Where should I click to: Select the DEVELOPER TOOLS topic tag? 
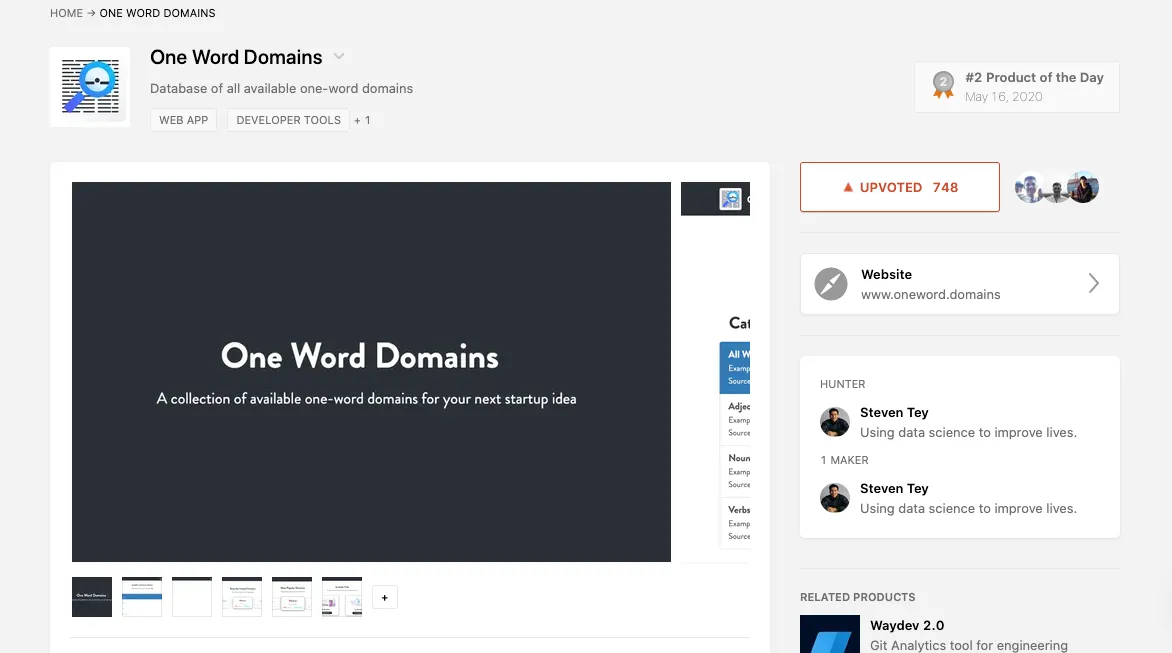coord(289,120)
